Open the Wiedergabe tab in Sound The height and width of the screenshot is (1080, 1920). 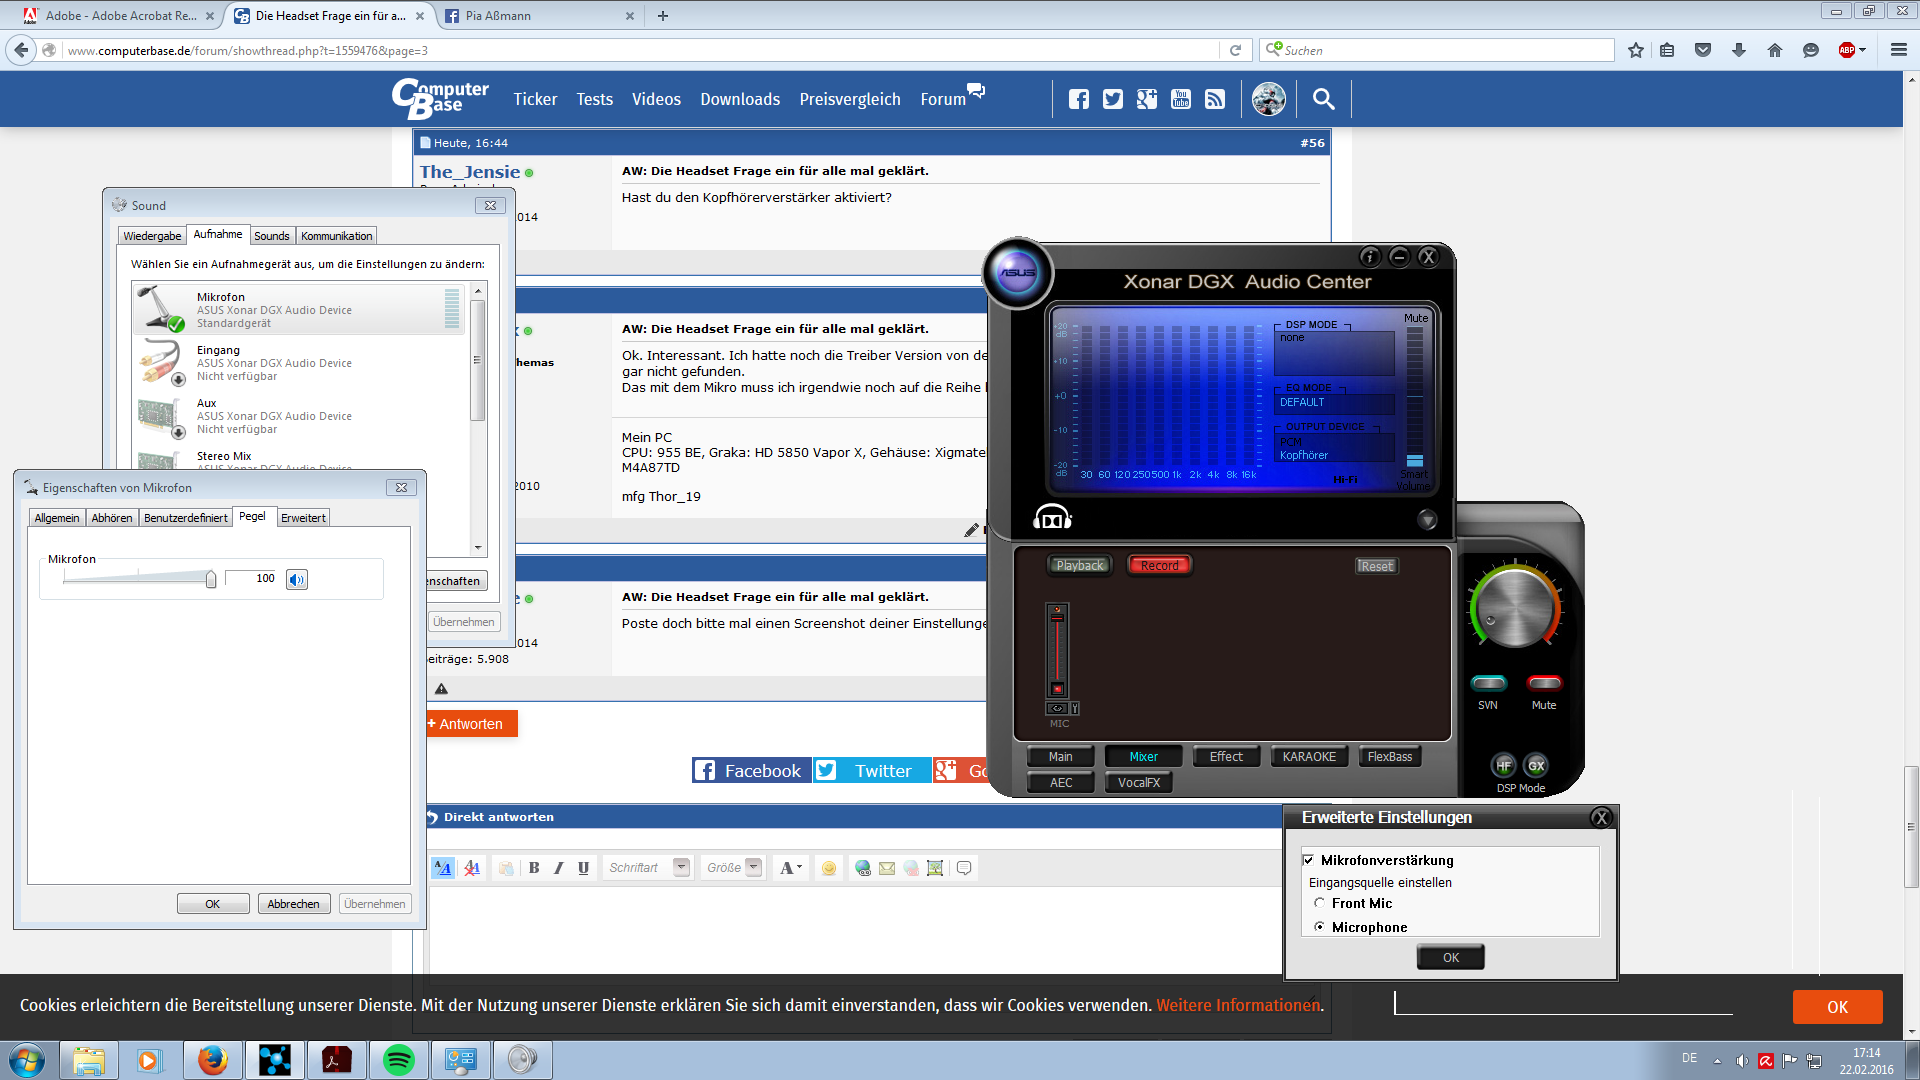(152, 236)
